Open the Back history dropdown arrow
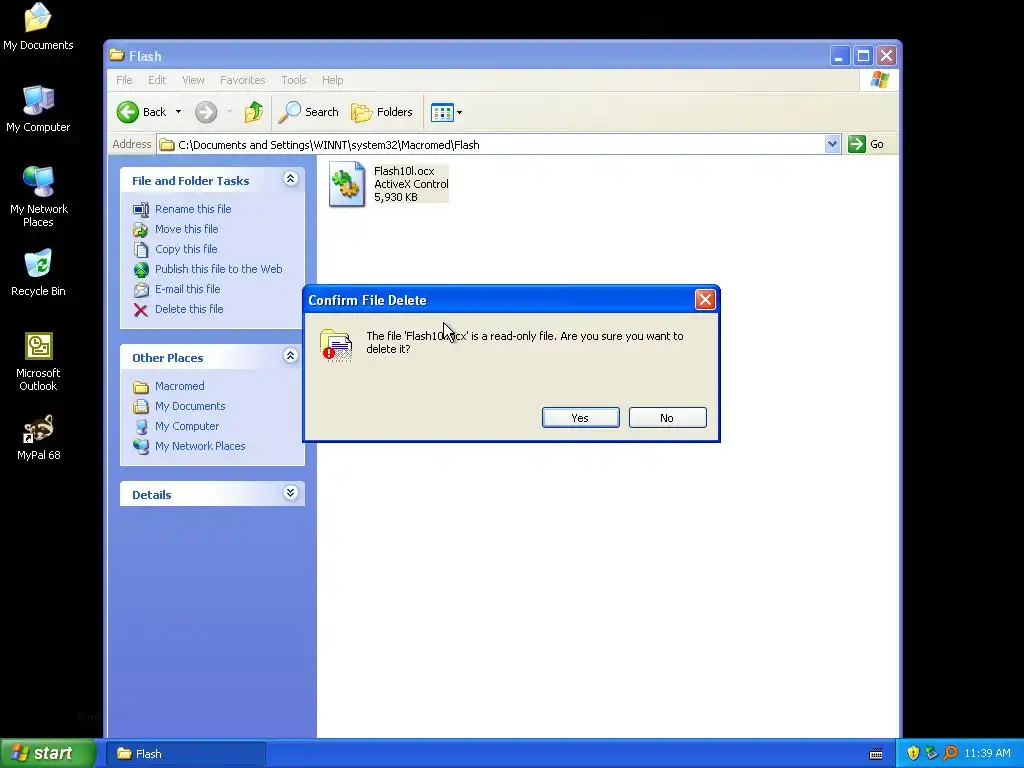Viewport: 1024px width, 768px height. point(178,112)
